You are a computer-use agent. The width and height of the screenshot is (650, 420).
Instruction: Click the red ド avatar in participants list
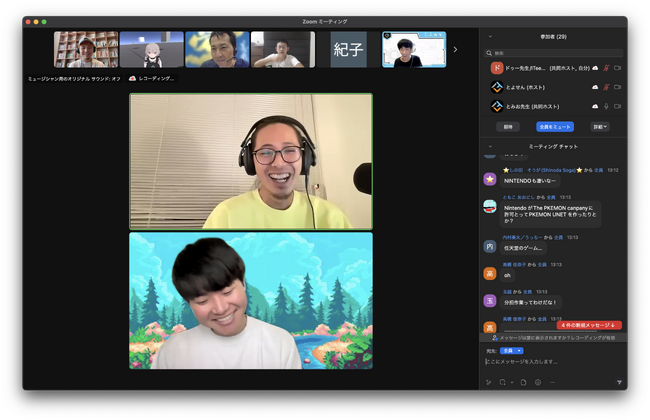coord(497,68)
